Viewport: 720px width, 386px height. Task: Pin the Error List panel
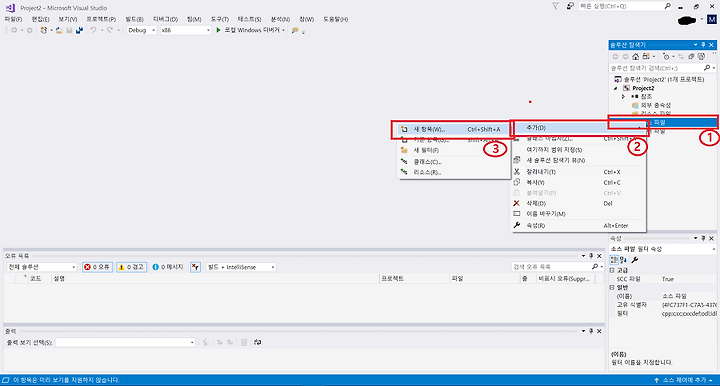click(591, 256)
